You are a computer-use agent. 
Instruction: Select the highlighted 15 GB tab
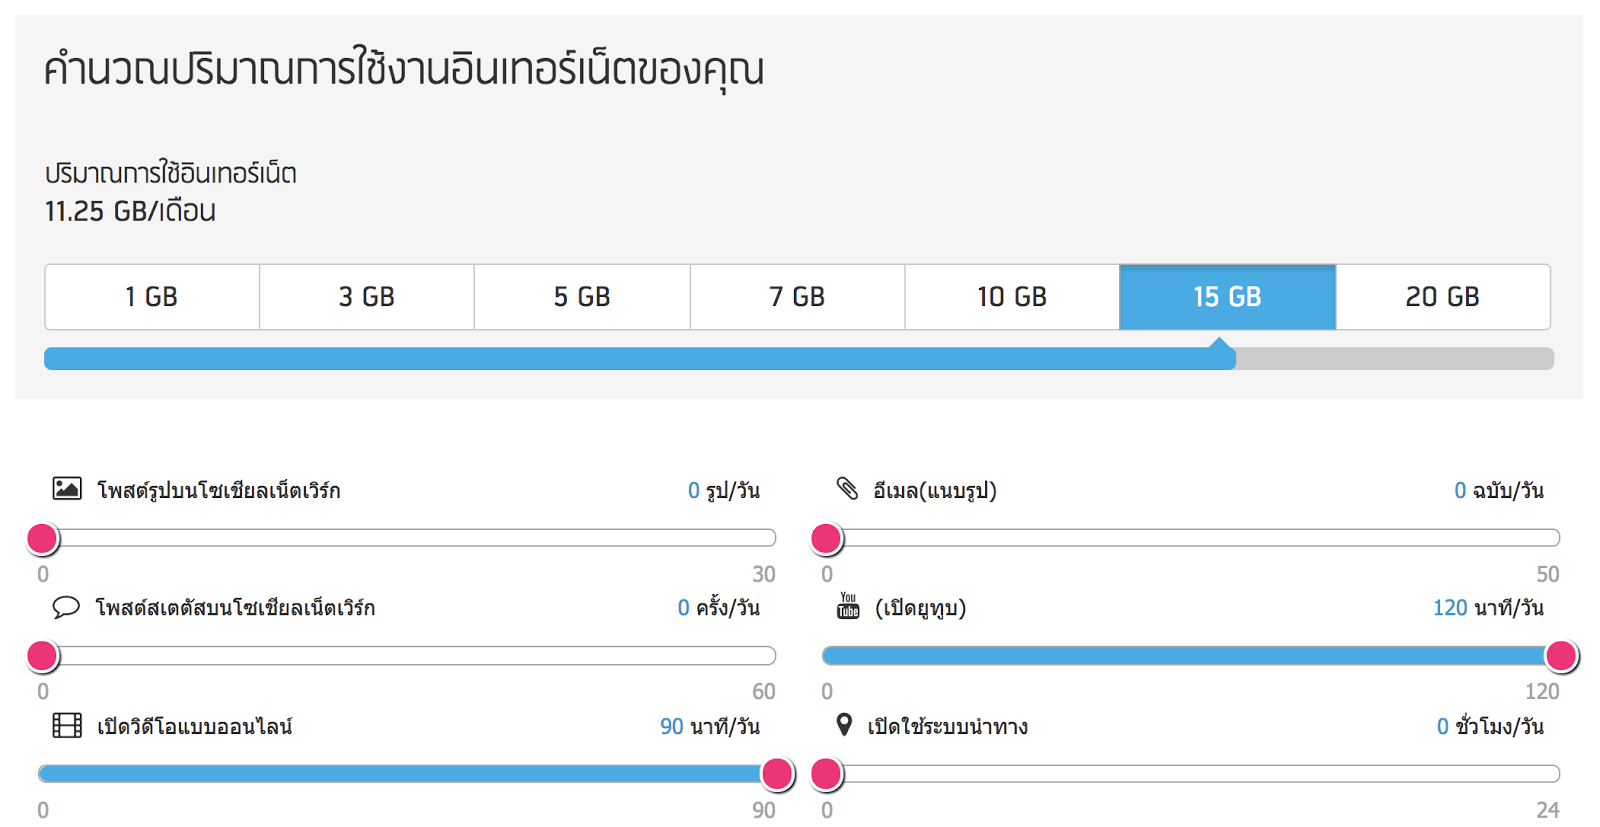(1227, 297)
